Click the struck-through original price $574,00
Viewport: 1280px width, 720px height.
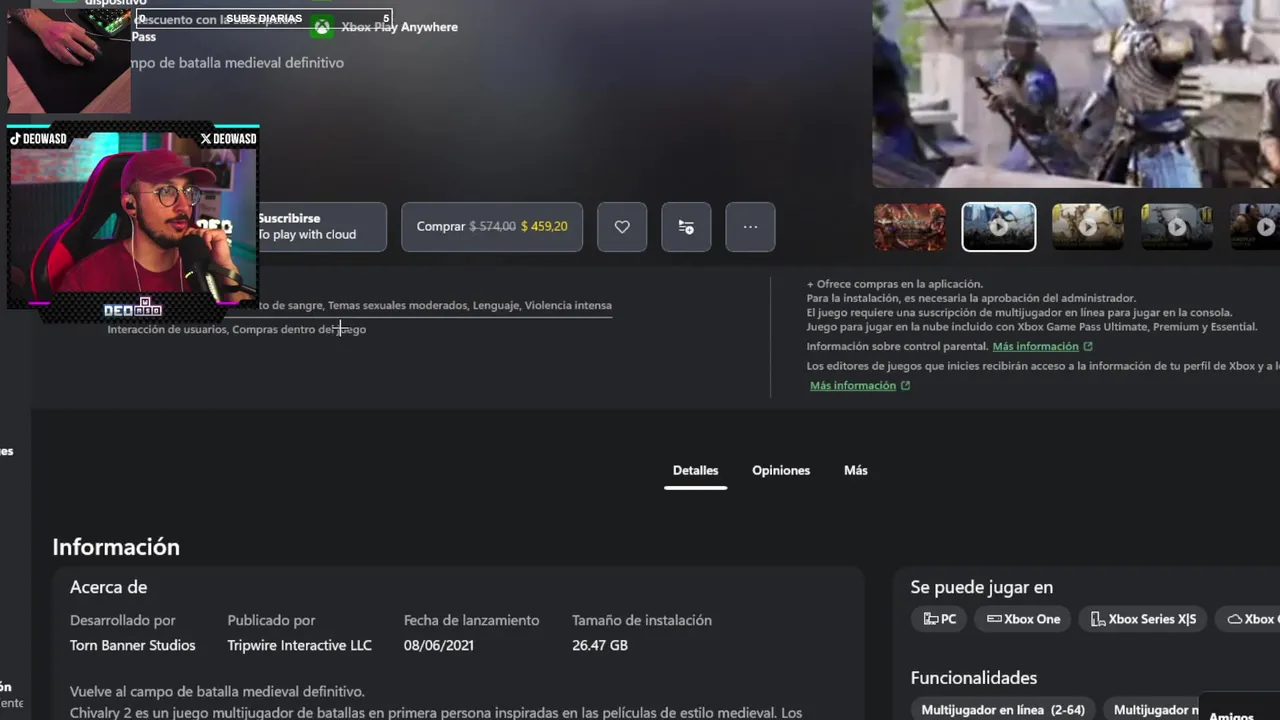pos(493,227)
